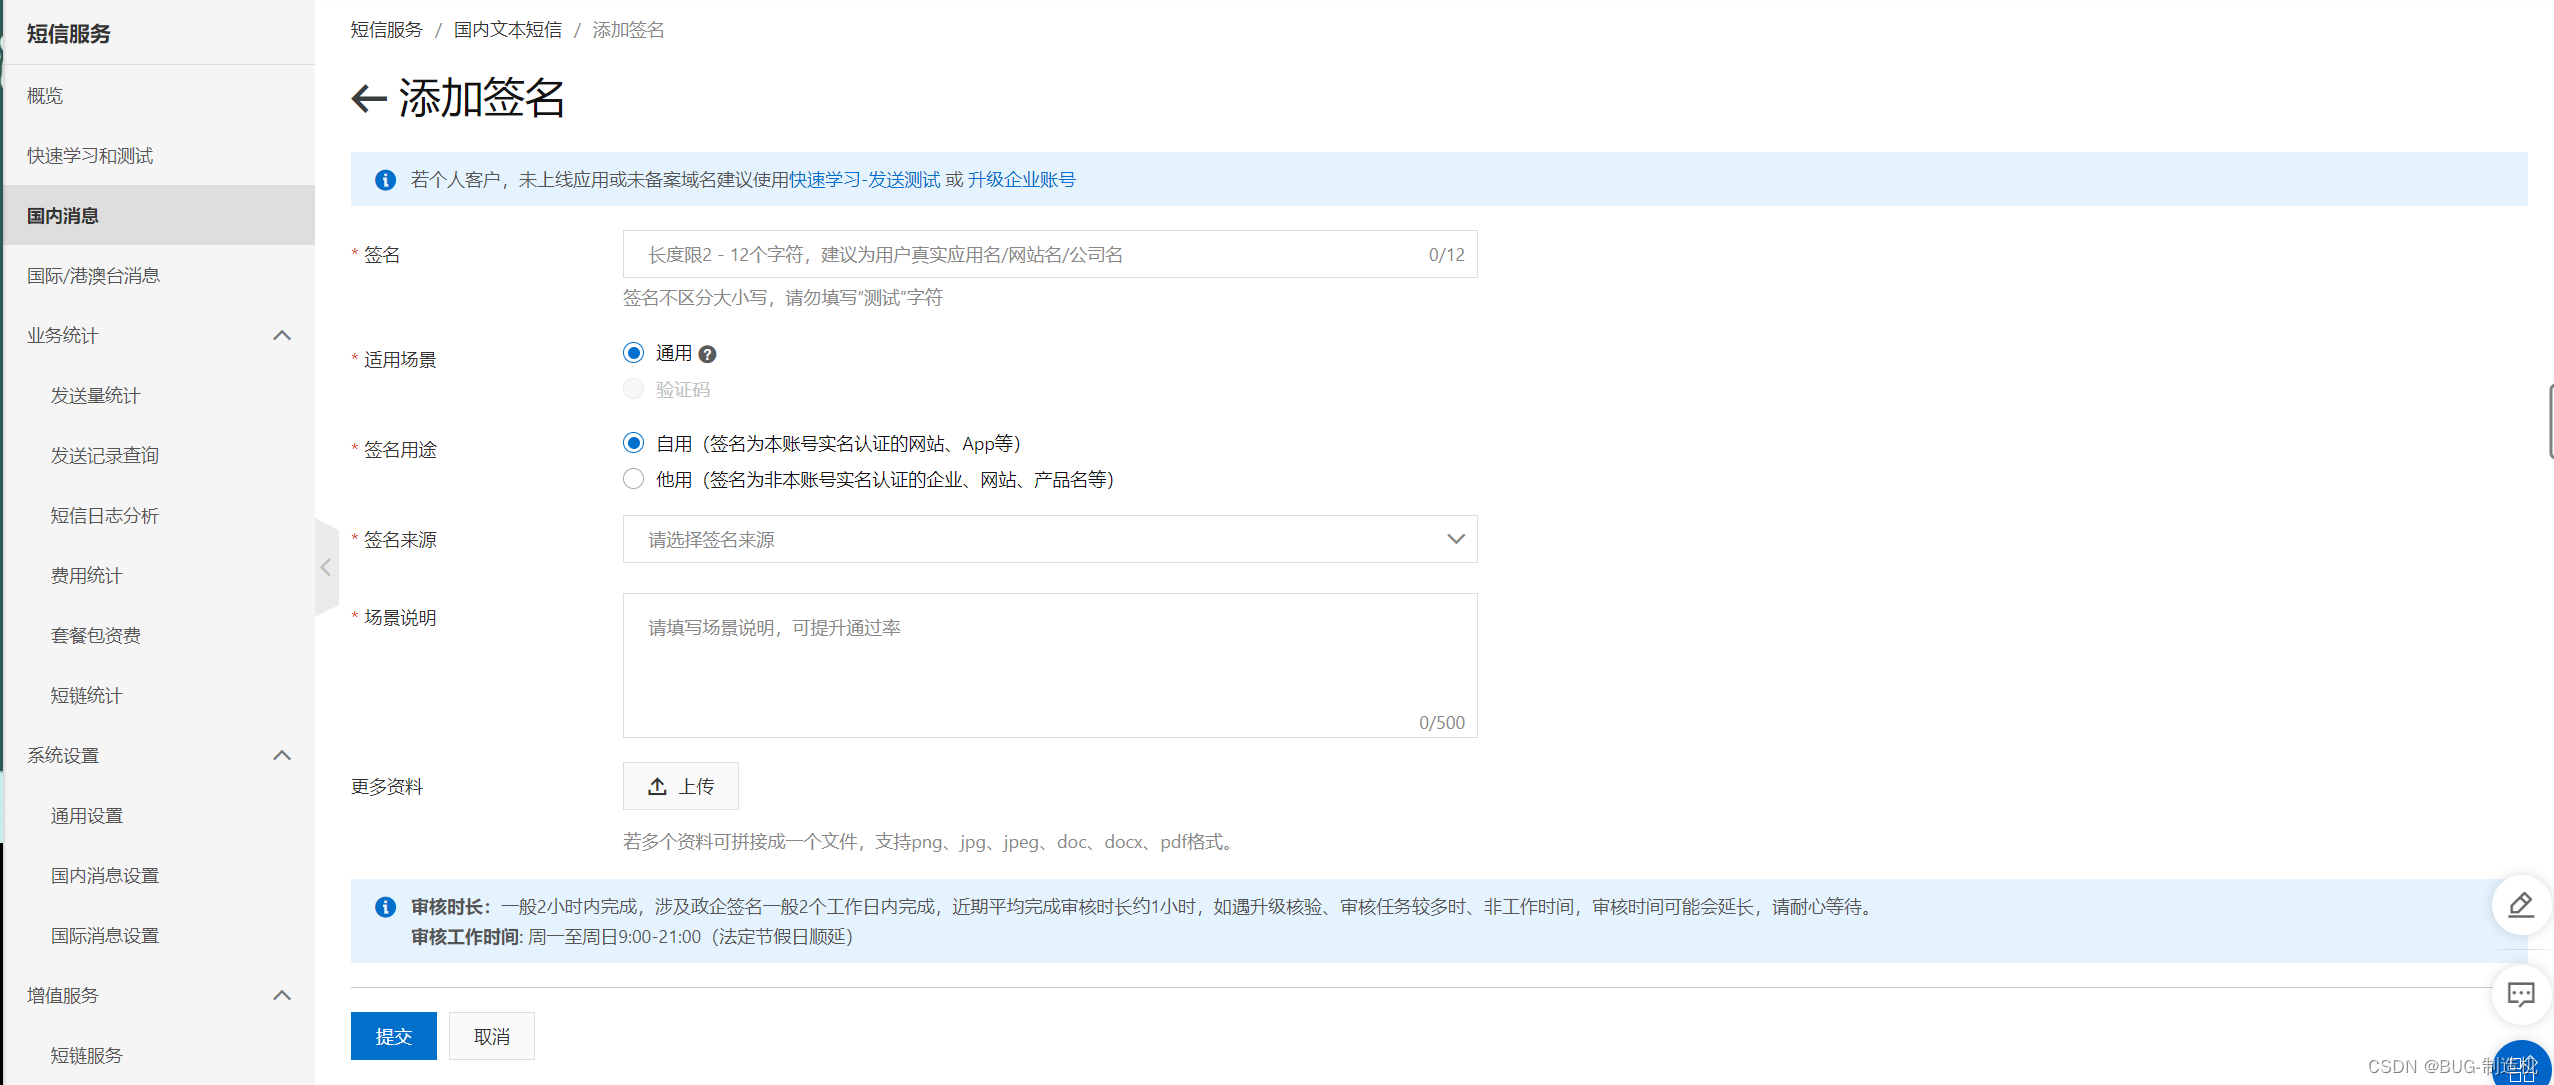Click the edit pencil floating icon
The image size is (2554, 1085).
(x=2520, y=905)
